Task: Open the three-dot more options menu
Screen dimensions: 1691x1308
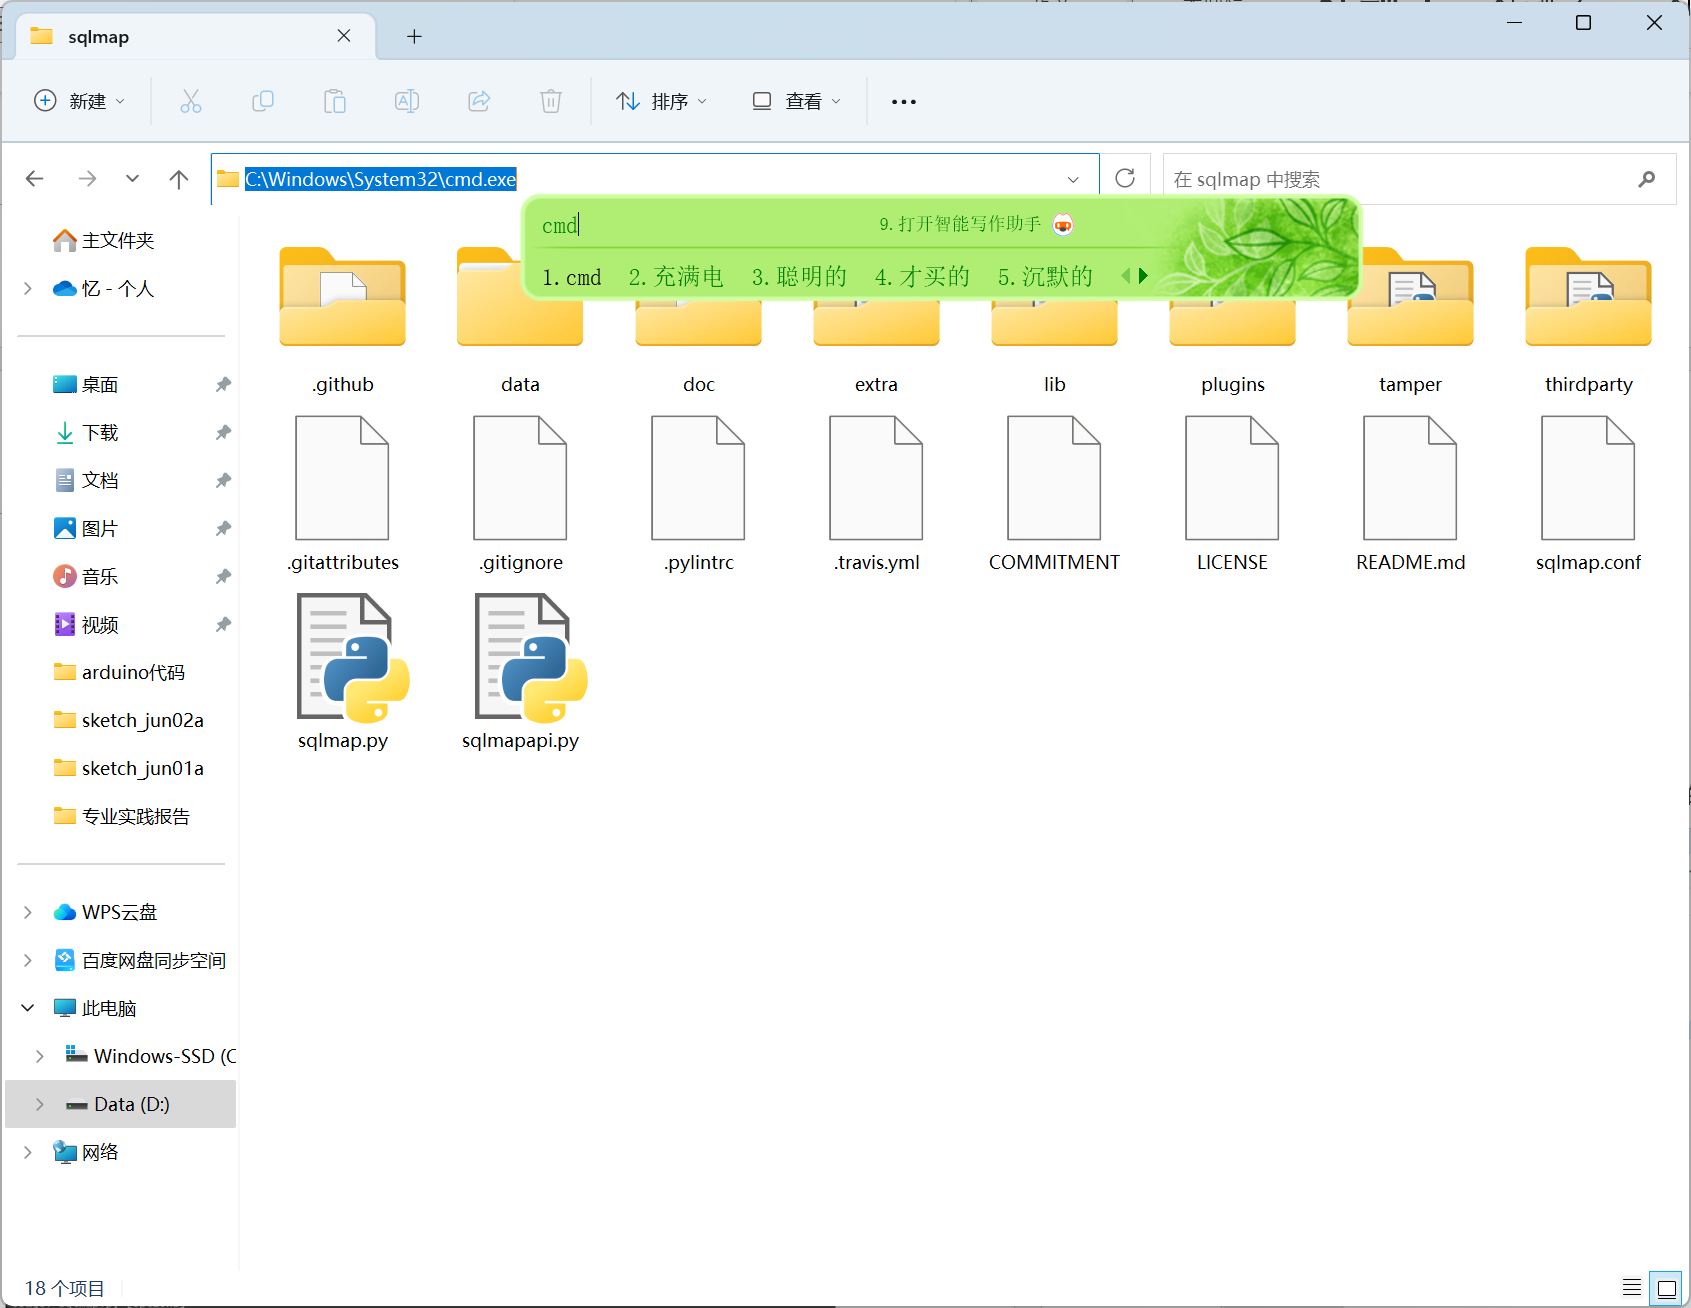Action: point(904,101)
